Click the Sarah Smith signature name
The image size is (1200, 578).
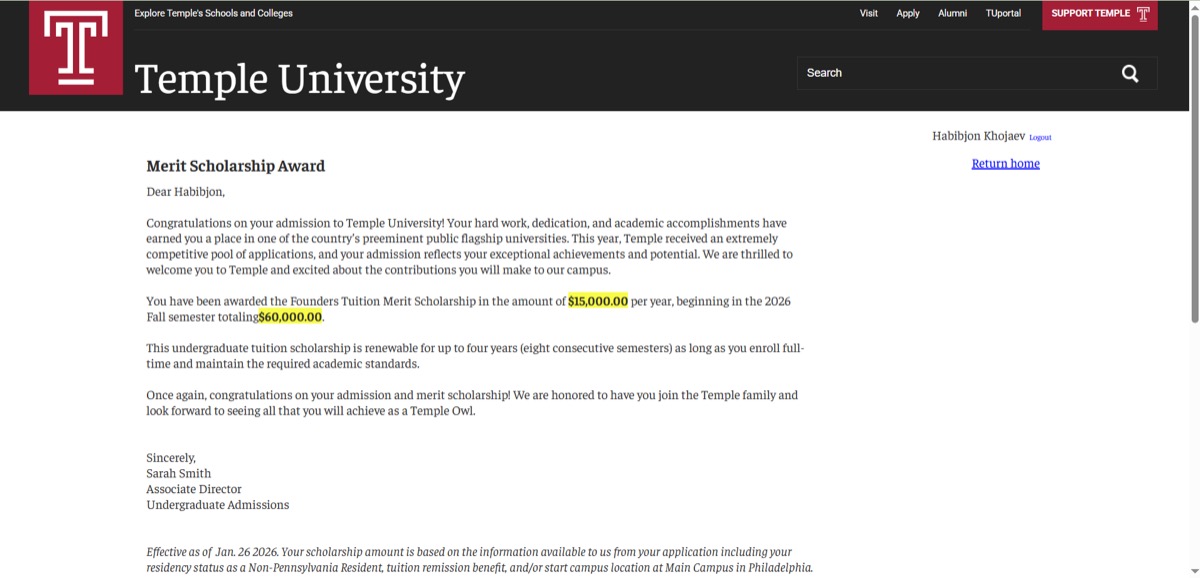pyautogui.click(x=179, y=473)
